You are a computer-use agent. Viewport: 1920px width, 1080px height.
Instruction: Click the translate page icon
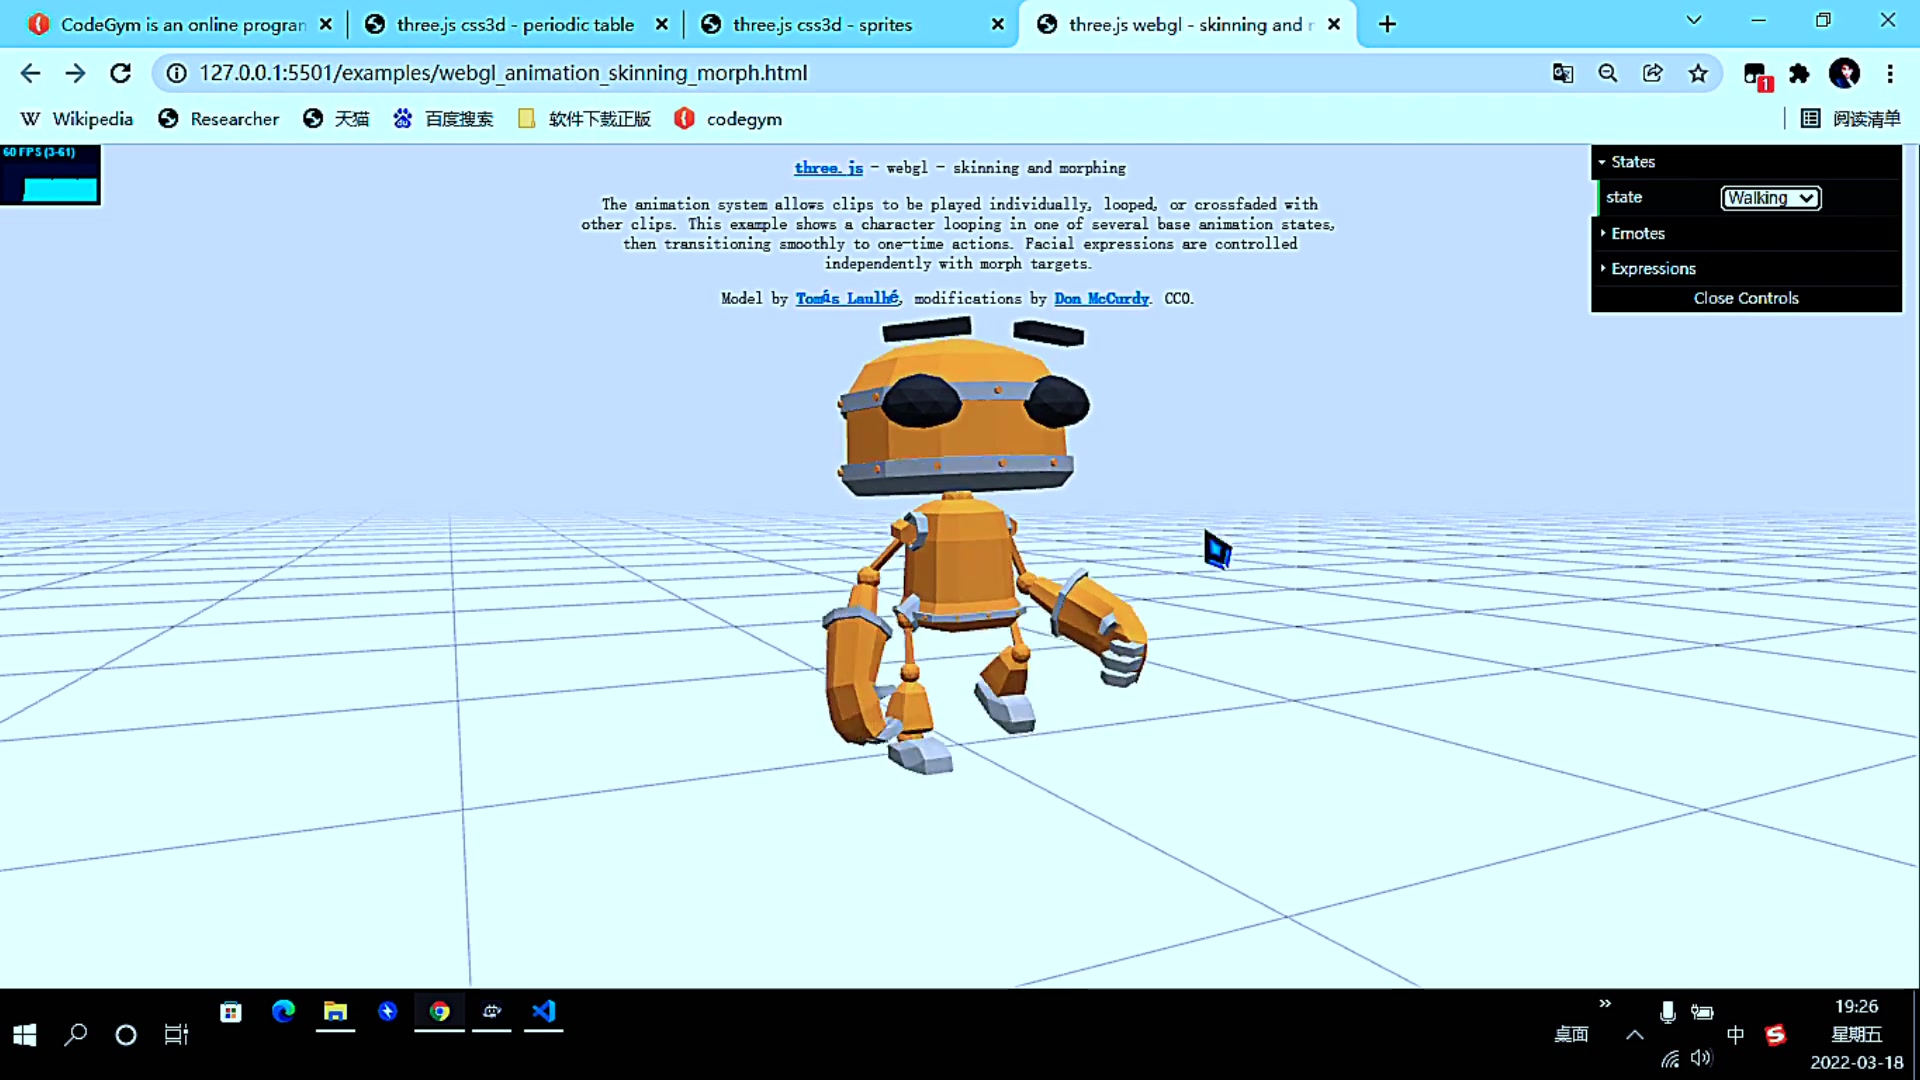(x=1562, y=73)
